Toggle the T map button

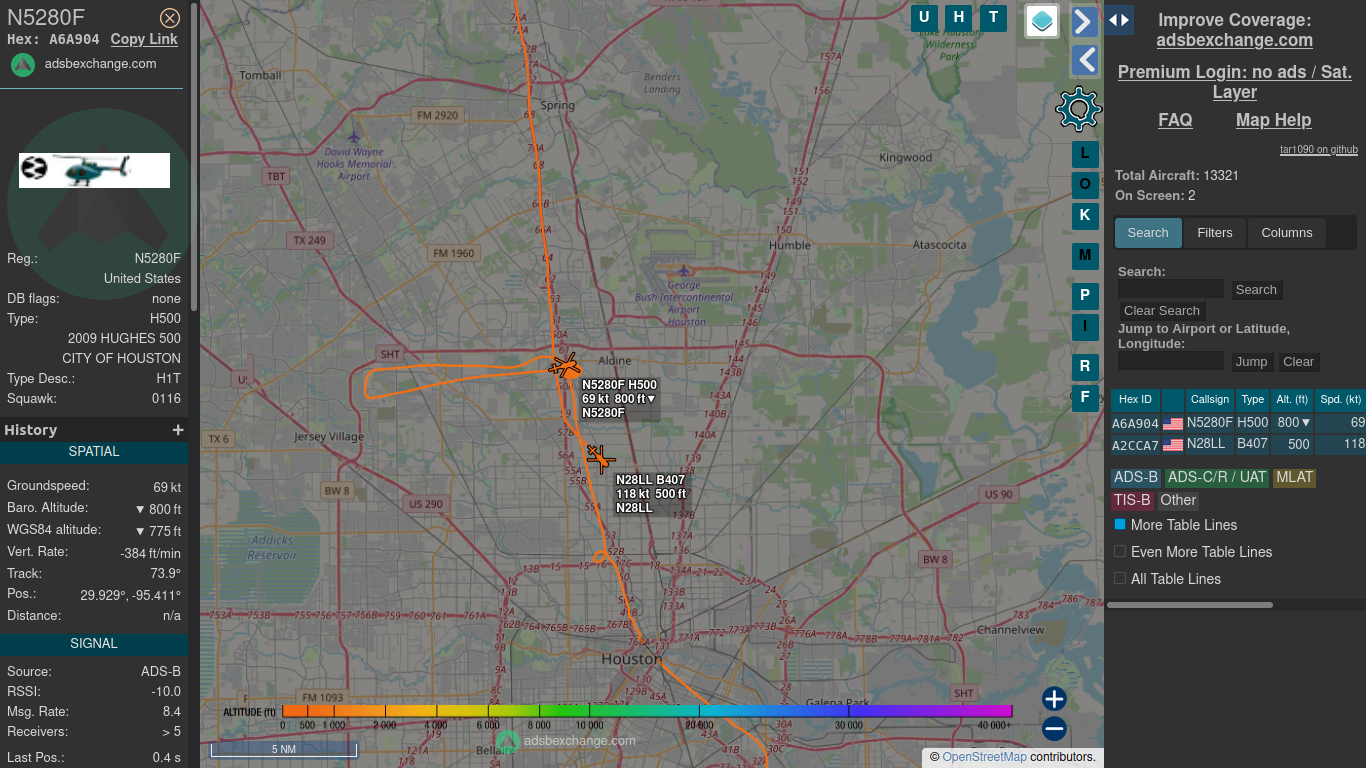click(x=993, y=17)
